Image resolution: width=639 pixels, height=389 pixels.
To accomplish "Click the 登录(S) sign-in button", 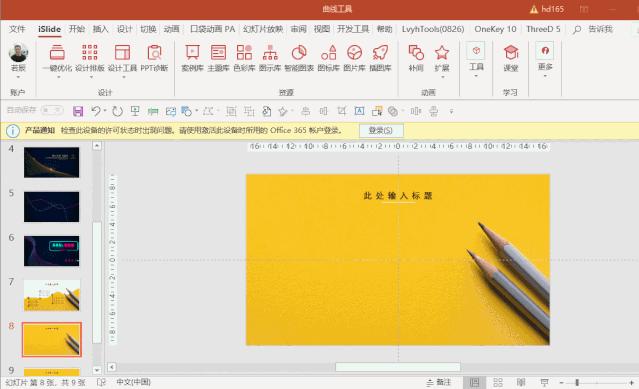I will pyautogui.click(x=381, y=130).
